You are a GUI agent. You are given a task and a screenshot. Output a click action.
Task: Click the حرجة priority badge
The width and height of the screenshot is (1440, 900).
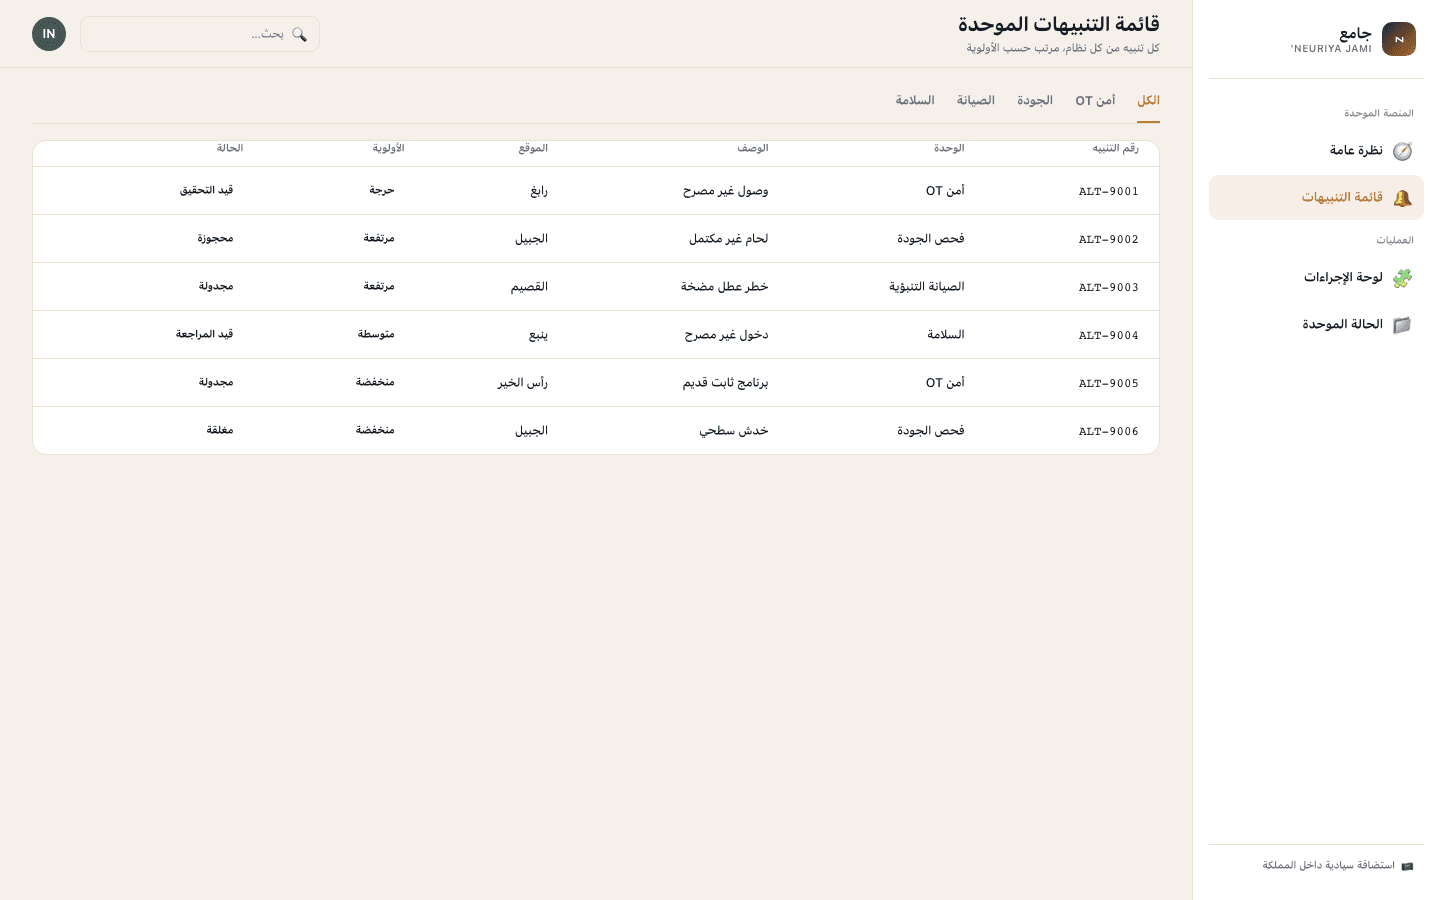tap(382, 190)
